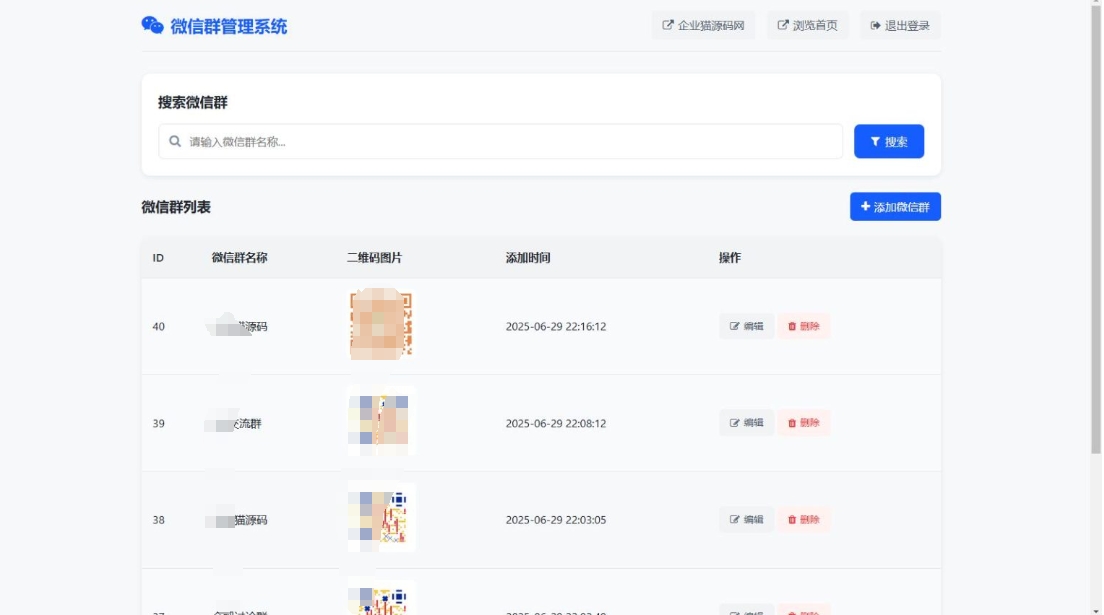Click the magnifier icon in the search box
The height and width of the screenshot is (615, 1104).
coord(174,141)
